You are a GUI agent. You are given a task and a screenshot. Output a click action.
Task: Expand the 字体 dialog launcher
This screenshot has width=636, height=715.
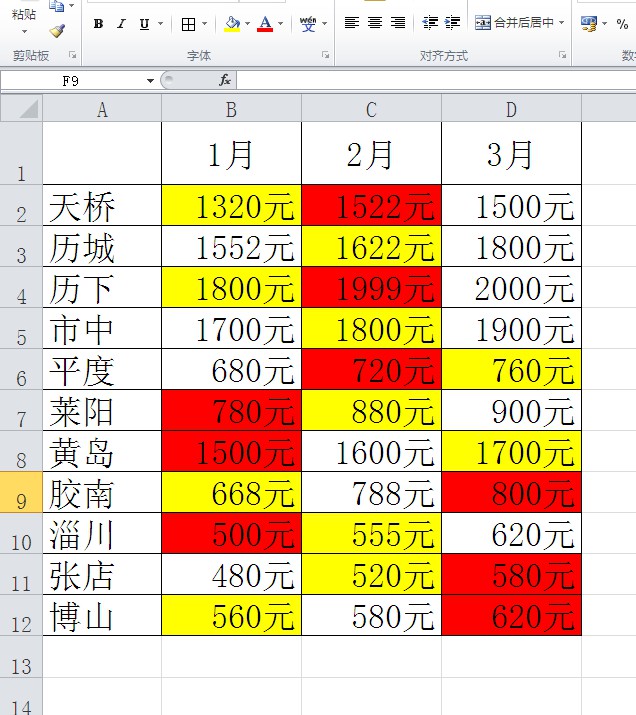tap(326, 55)
